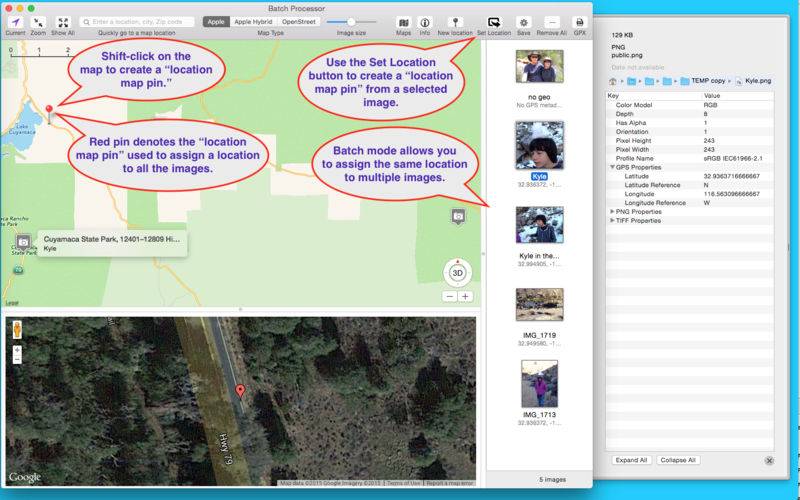800x500 pixels.
Task: Zoom in the satellite view with plus
Action: [x=17, y=350]
